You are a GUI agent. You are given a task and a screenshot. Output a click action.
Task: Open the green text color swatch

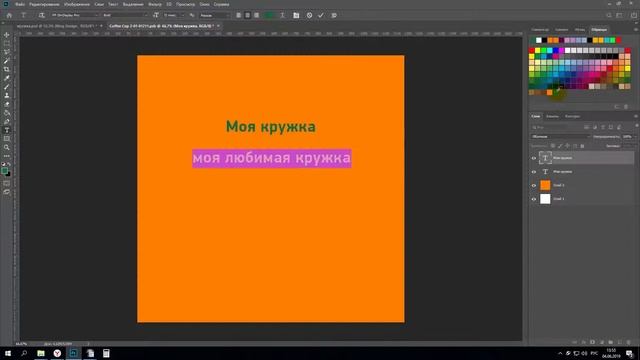(x=269, y=15)
